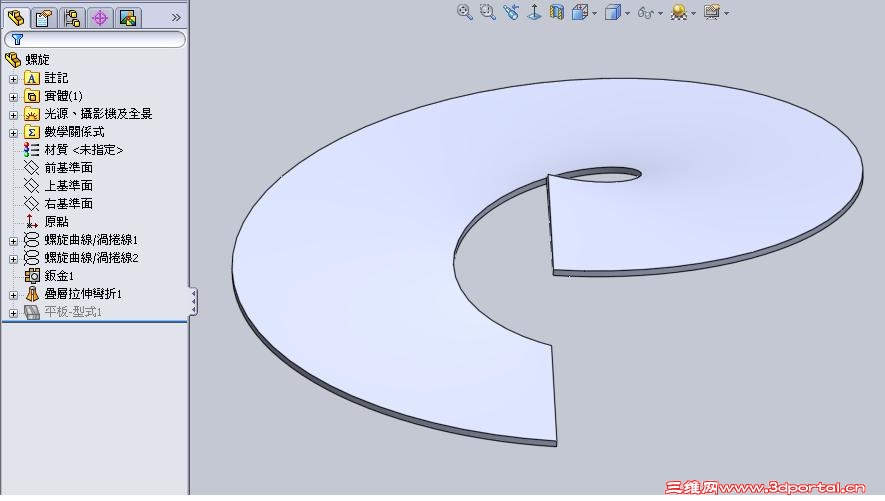Open the Display Style dropdown arrow

pyautogui.click(x=628, y=13)
